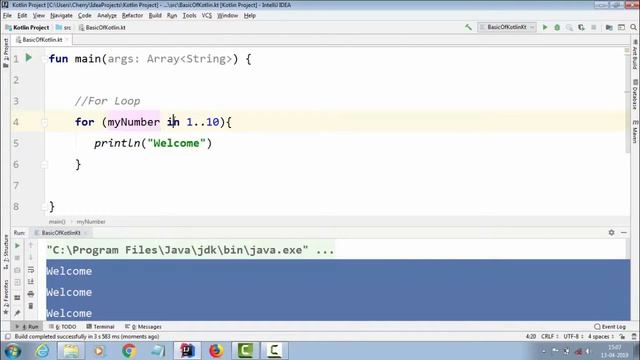Open the Build menu

tap(155, 16)
